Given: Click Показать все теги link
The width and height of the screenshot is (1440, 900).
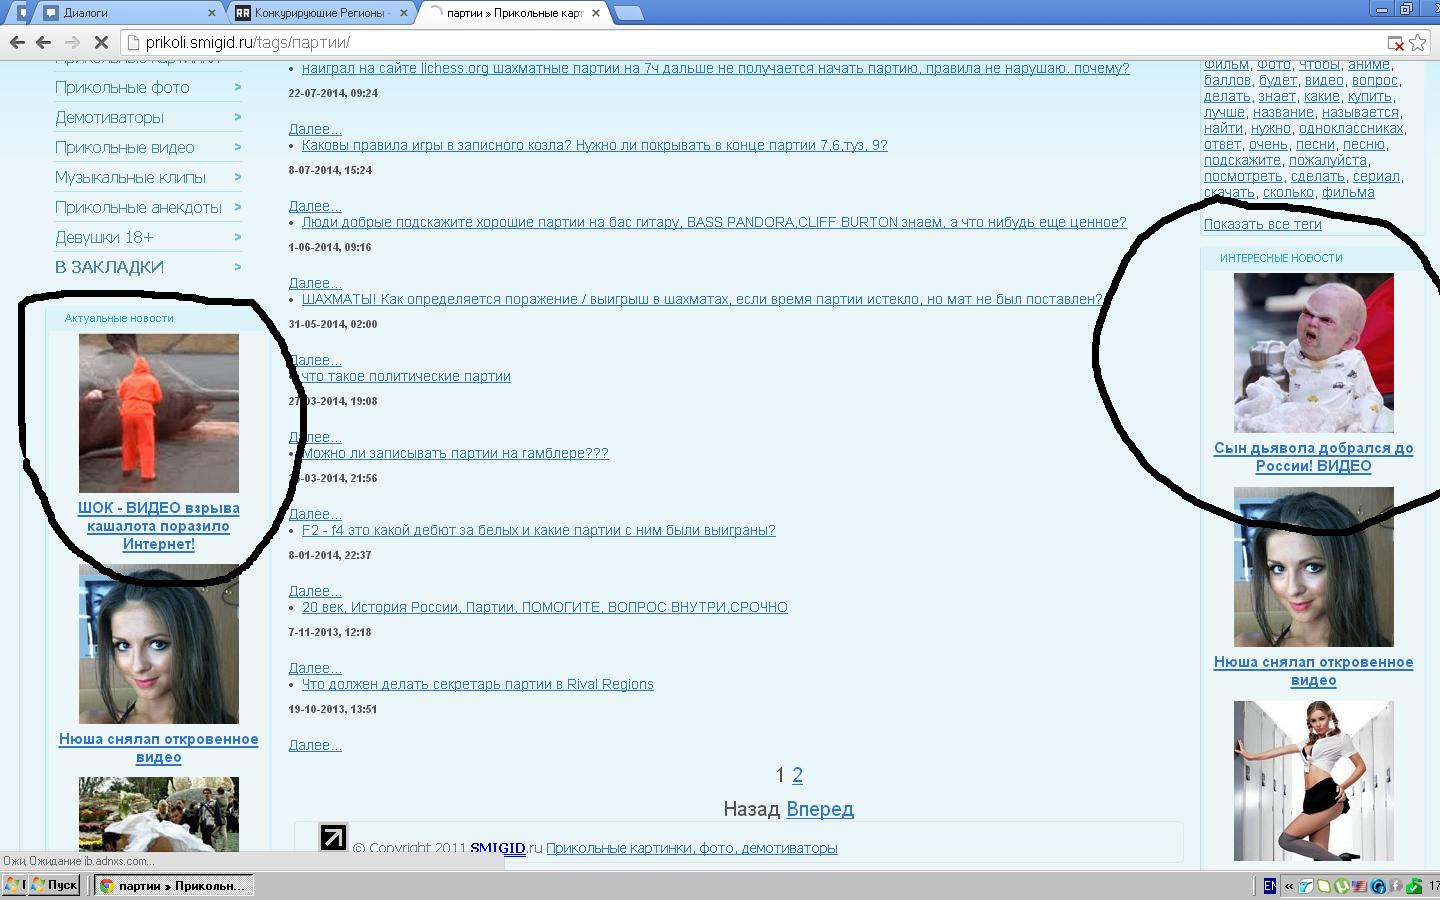Looking at the screenshot, I should (x=1263, y=224).
